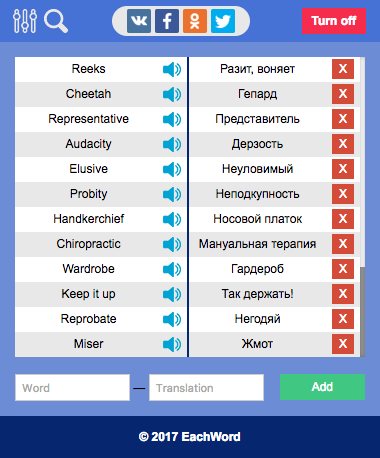The image size is (380, 458).
Task: Open the settings sliders icon
Action: (25, 21)
